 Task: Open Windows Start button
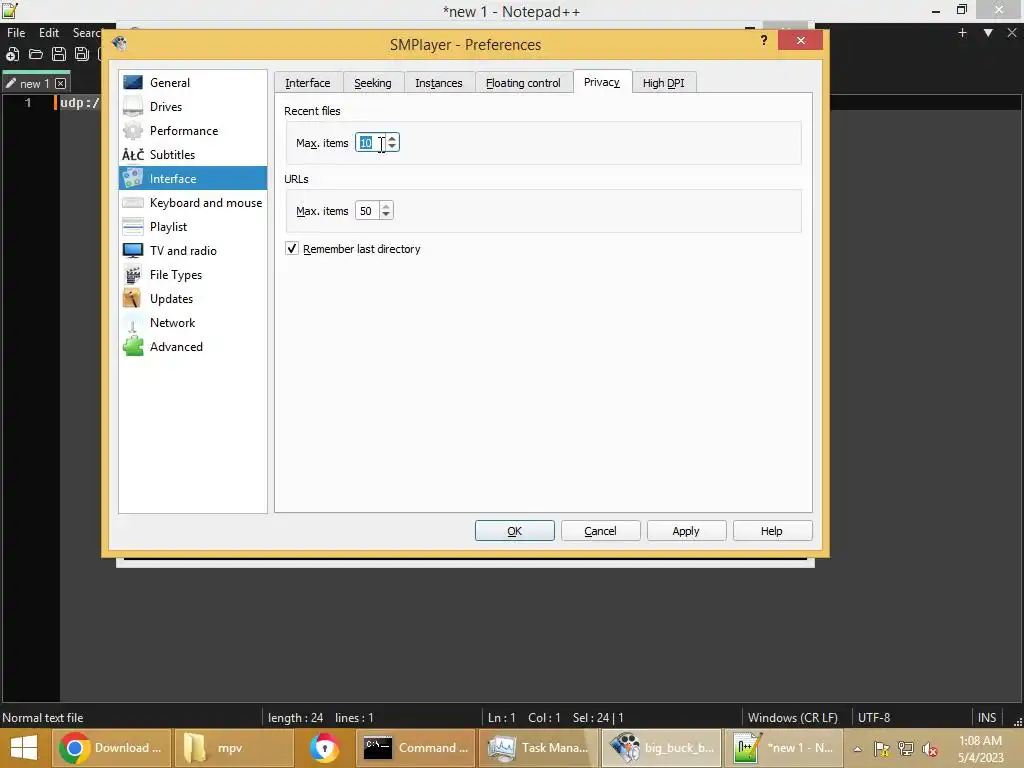[x=24, y=748]
